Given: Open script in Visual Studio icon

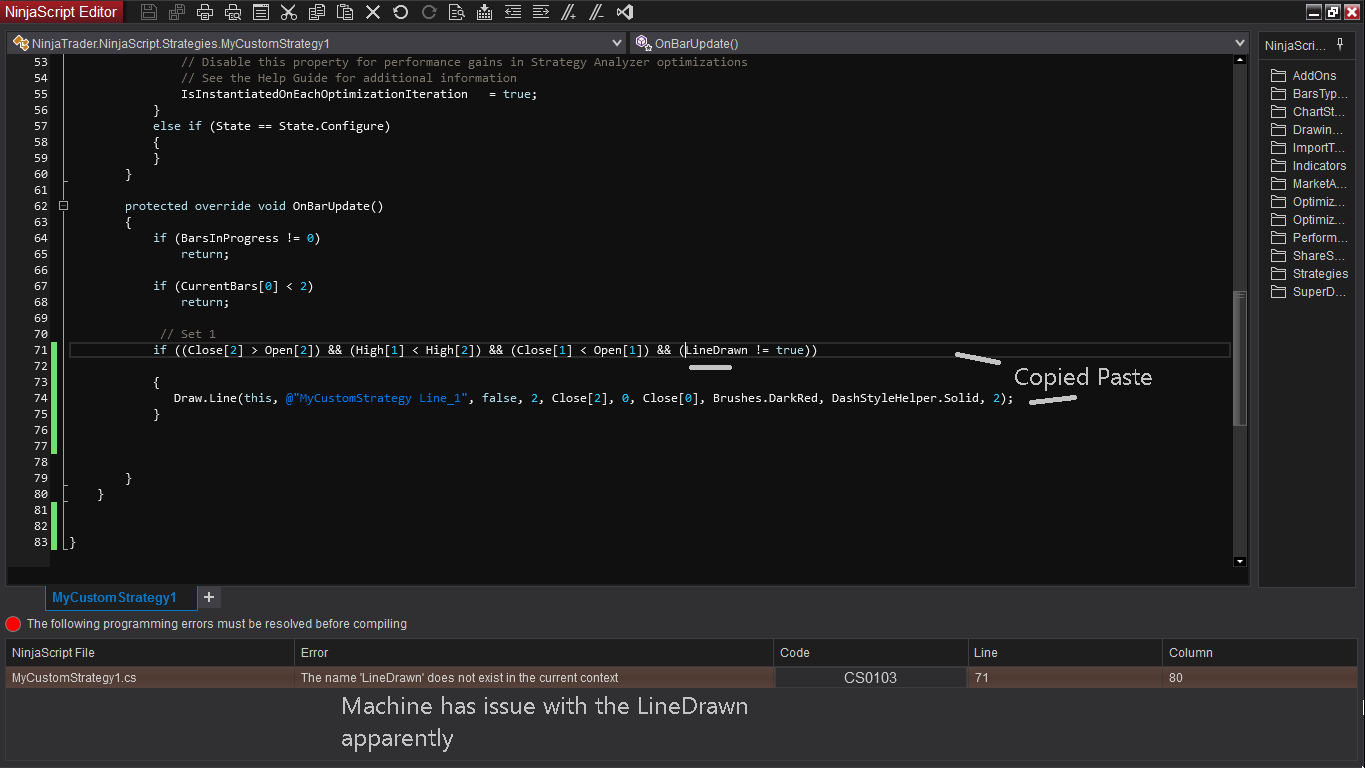Looking at the screenshot, I should [625, 12].
